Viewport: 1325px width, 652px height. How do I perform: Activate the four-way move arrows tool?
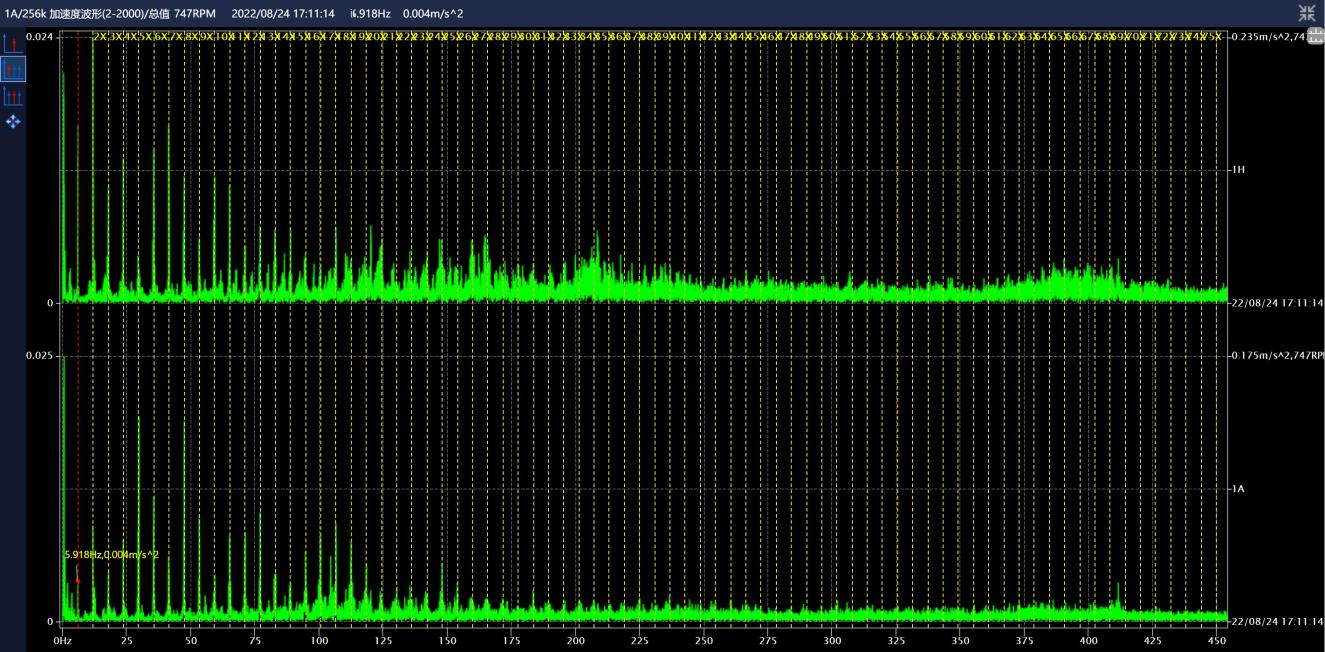[x=13, y=122]
